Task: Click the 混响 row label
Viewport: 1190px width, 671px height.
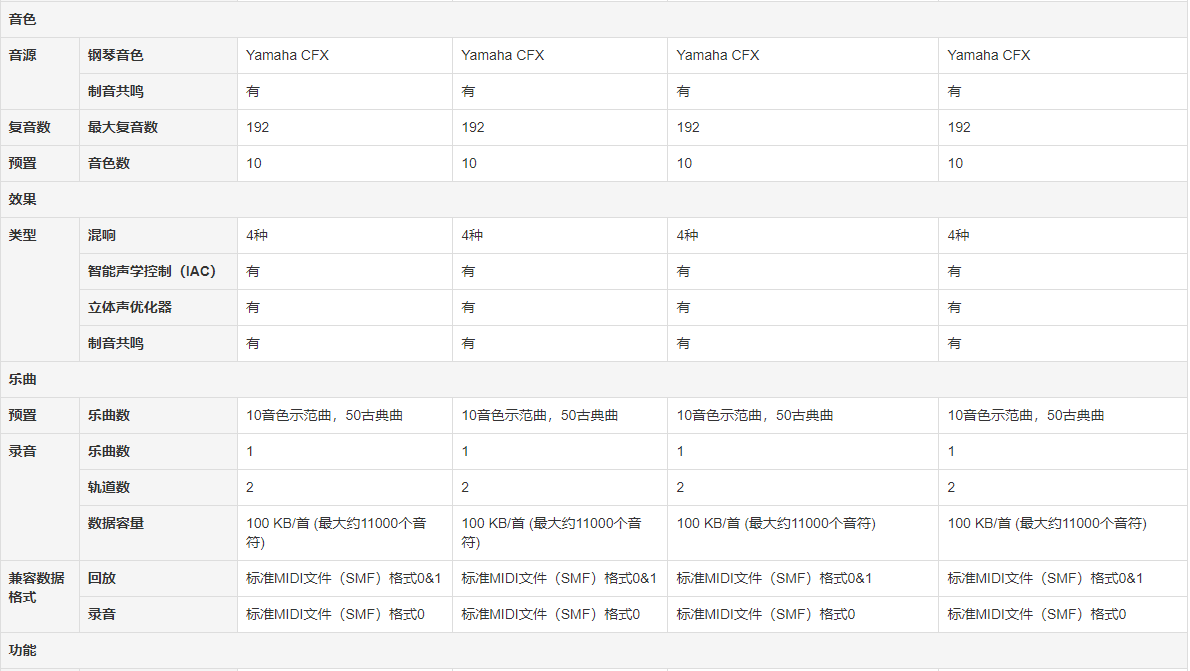Action: [102, 235]
